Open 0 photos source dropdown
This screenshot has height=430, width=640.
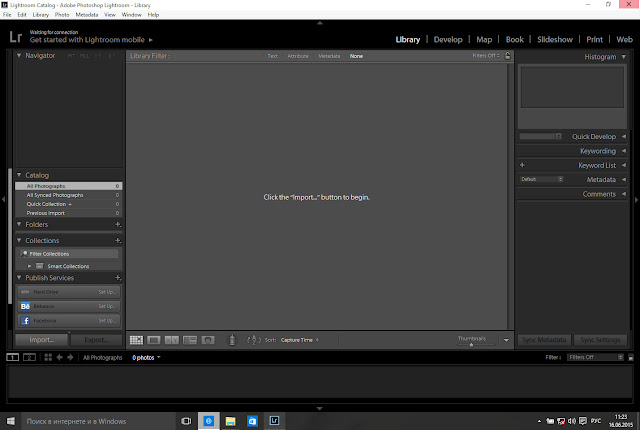pyautogui.click(x=146, y=357)
